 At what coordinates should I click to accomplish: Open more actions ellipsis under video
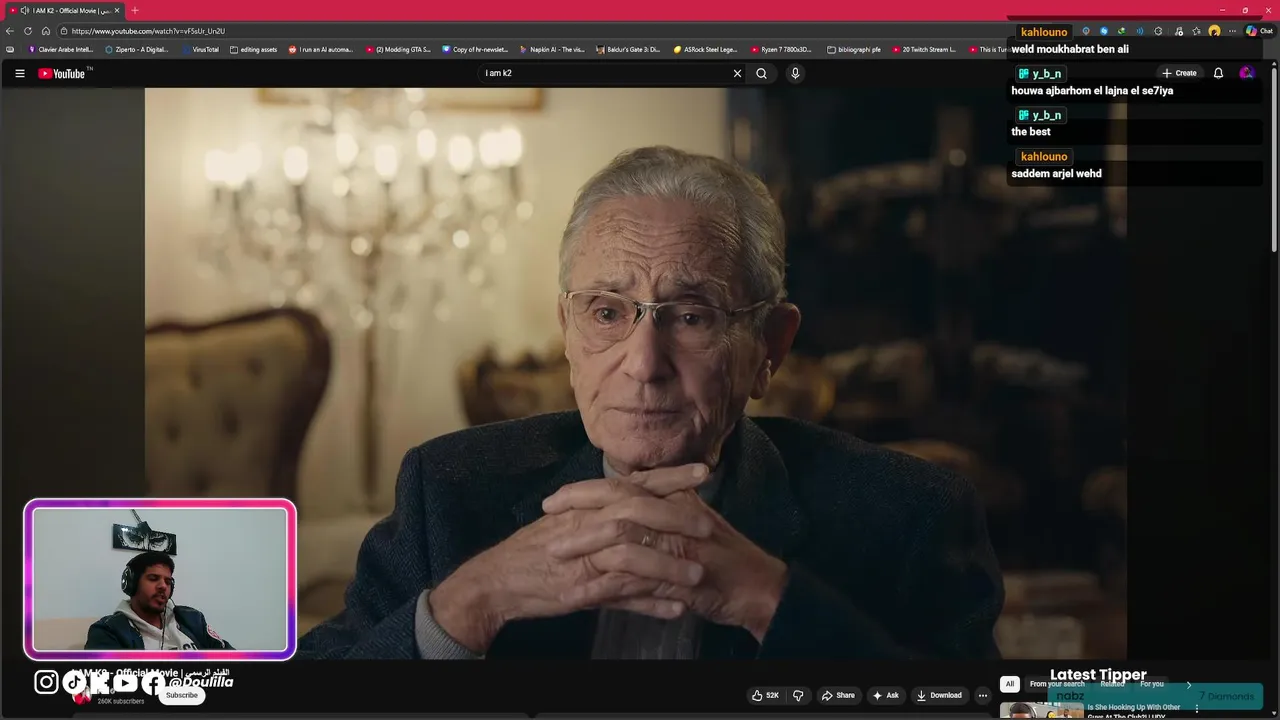(983, 695)
